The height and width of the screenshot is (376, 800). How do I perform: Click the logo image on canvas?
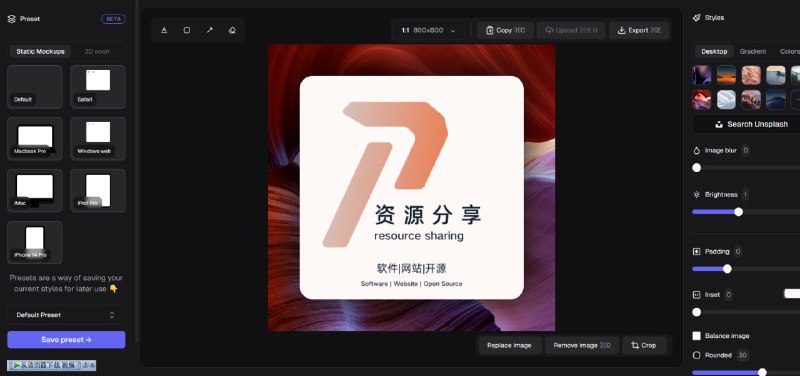pos(412,187)
